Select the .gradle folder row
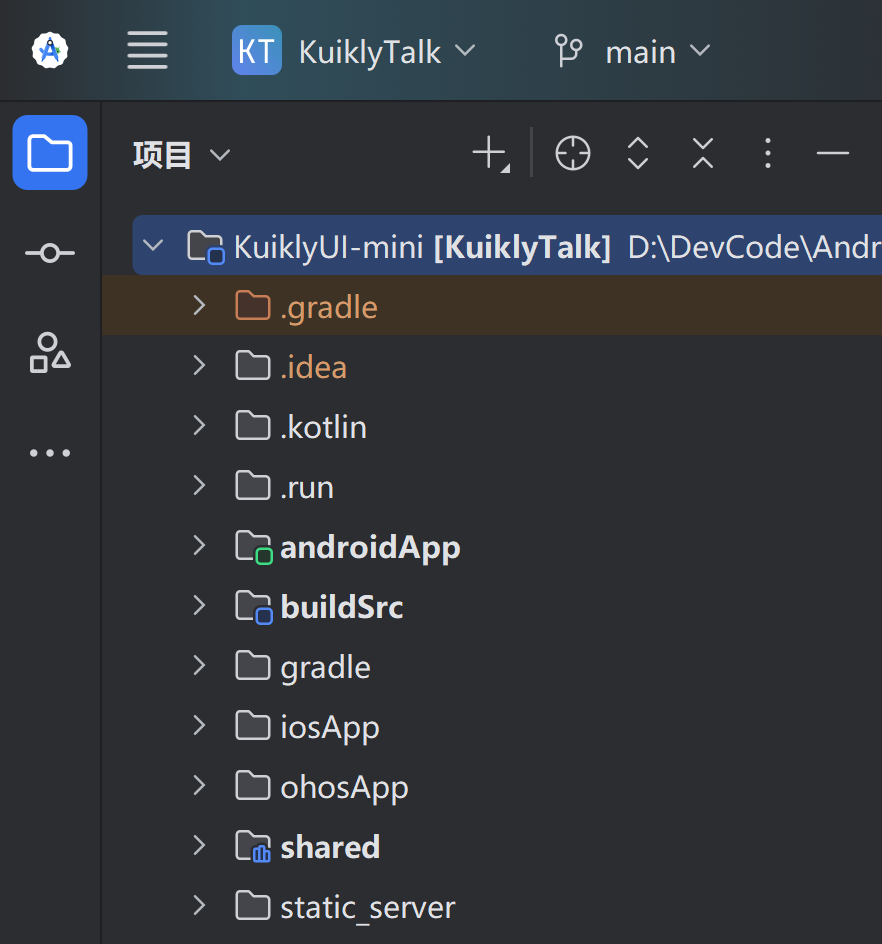Screen dimensions: 882x944 tap(492, 305)
